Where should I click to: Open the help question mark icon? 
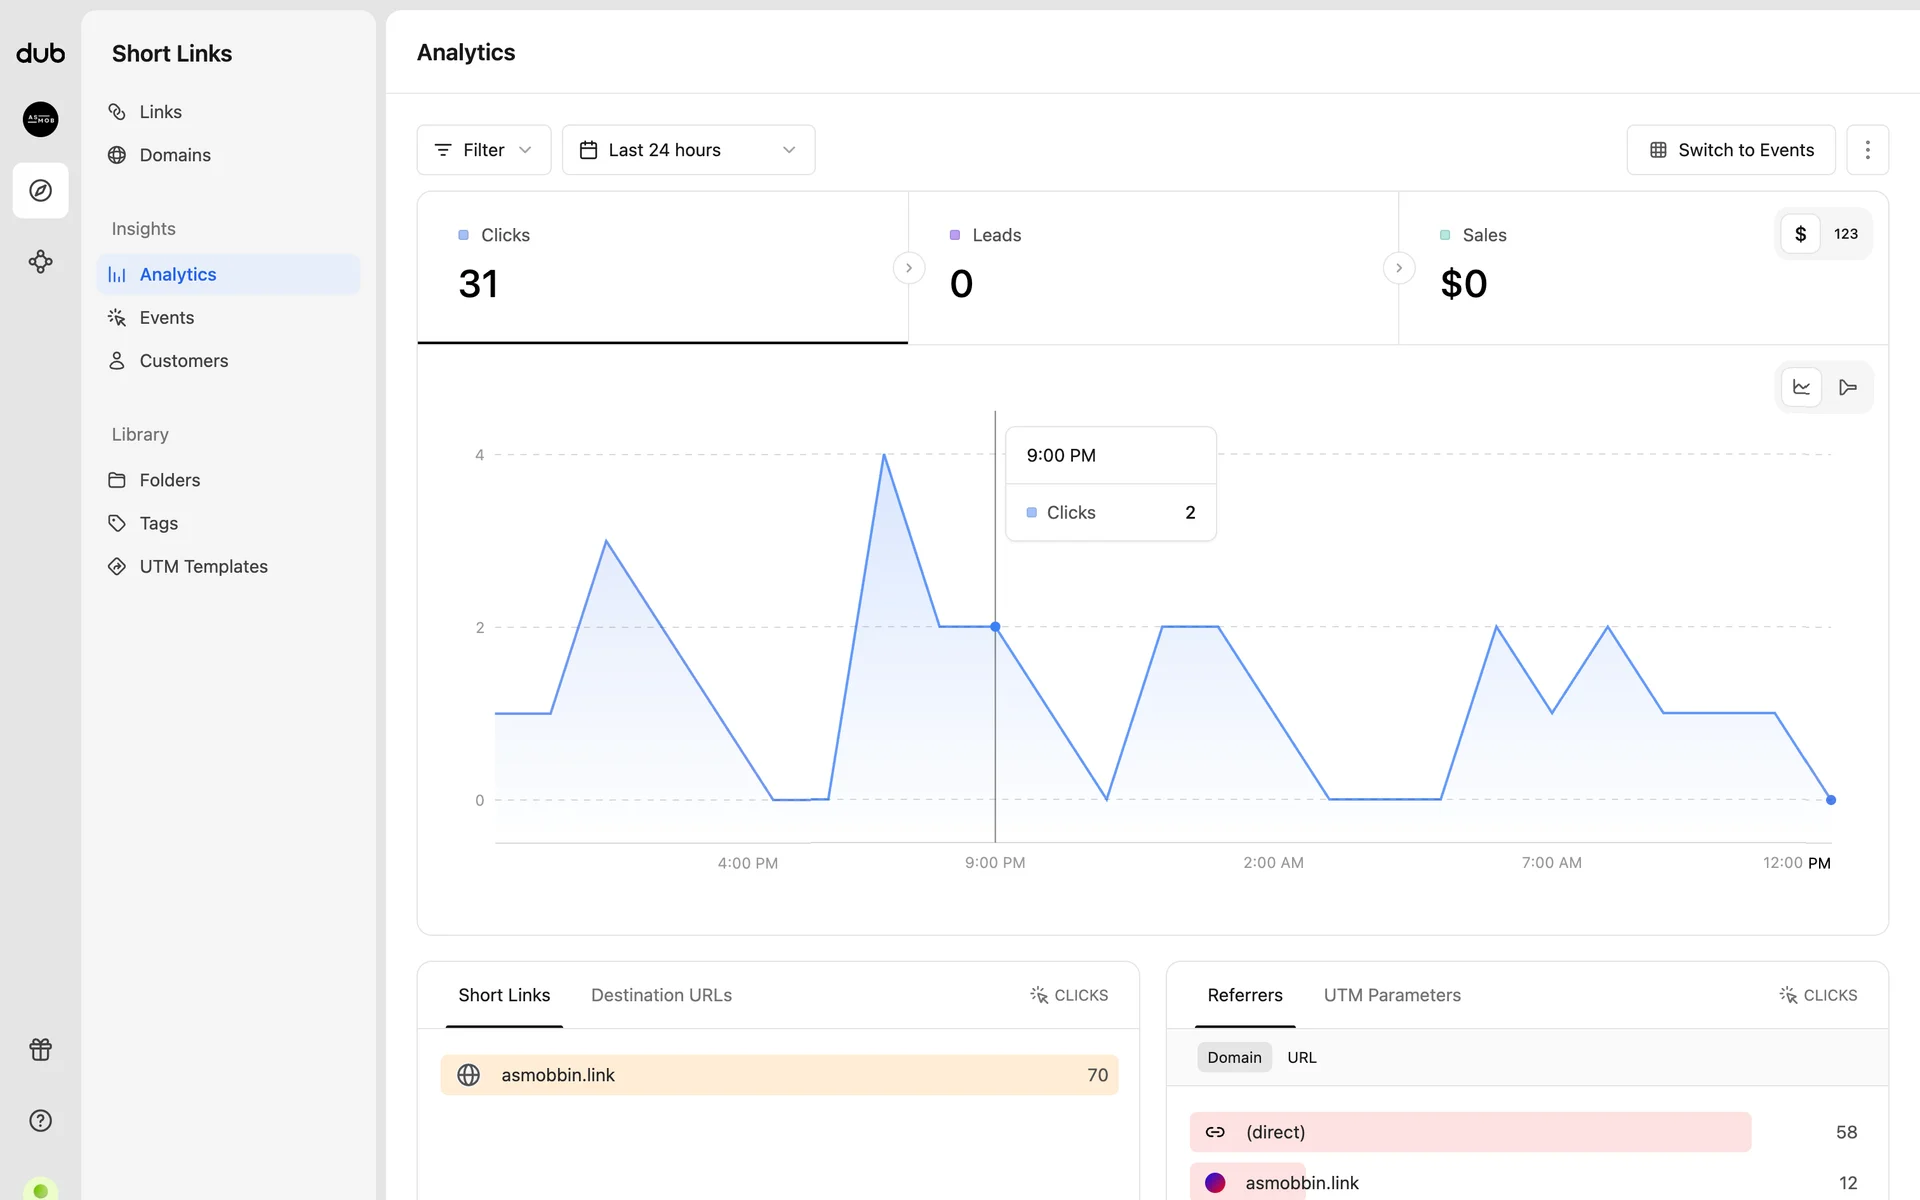(40, 1121)
